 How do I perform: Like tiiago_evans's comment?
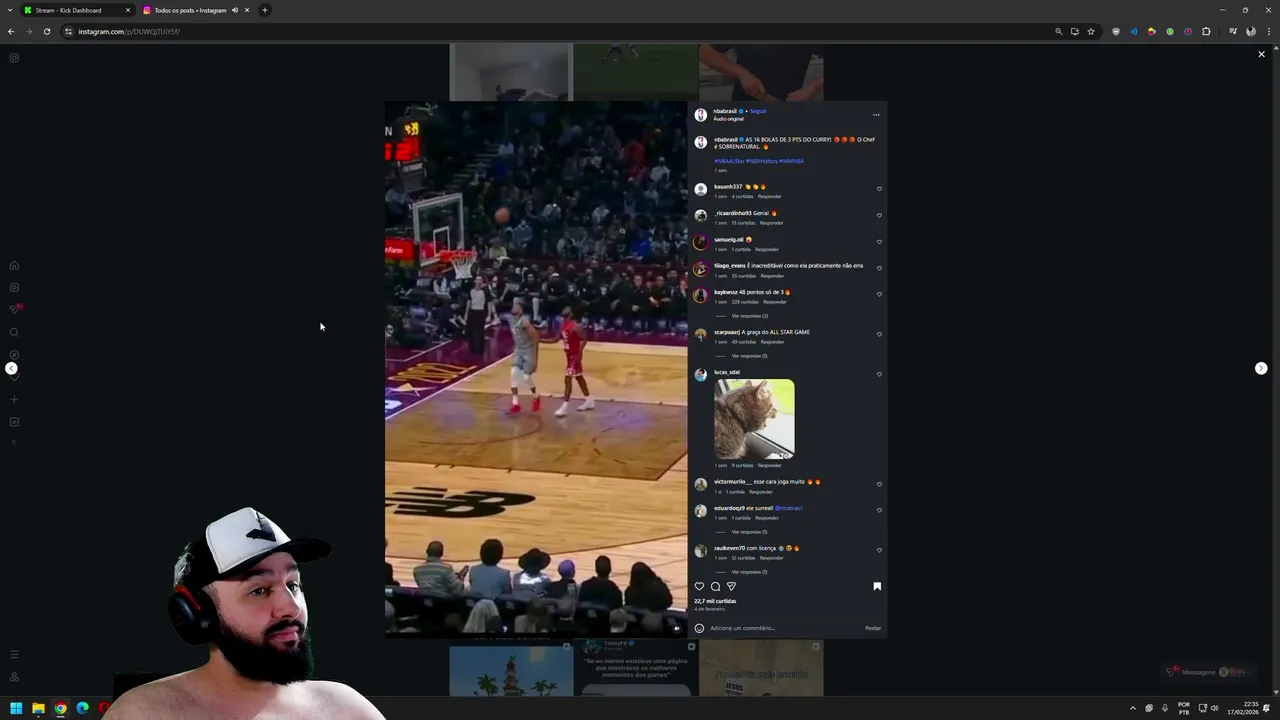[879, 268]
